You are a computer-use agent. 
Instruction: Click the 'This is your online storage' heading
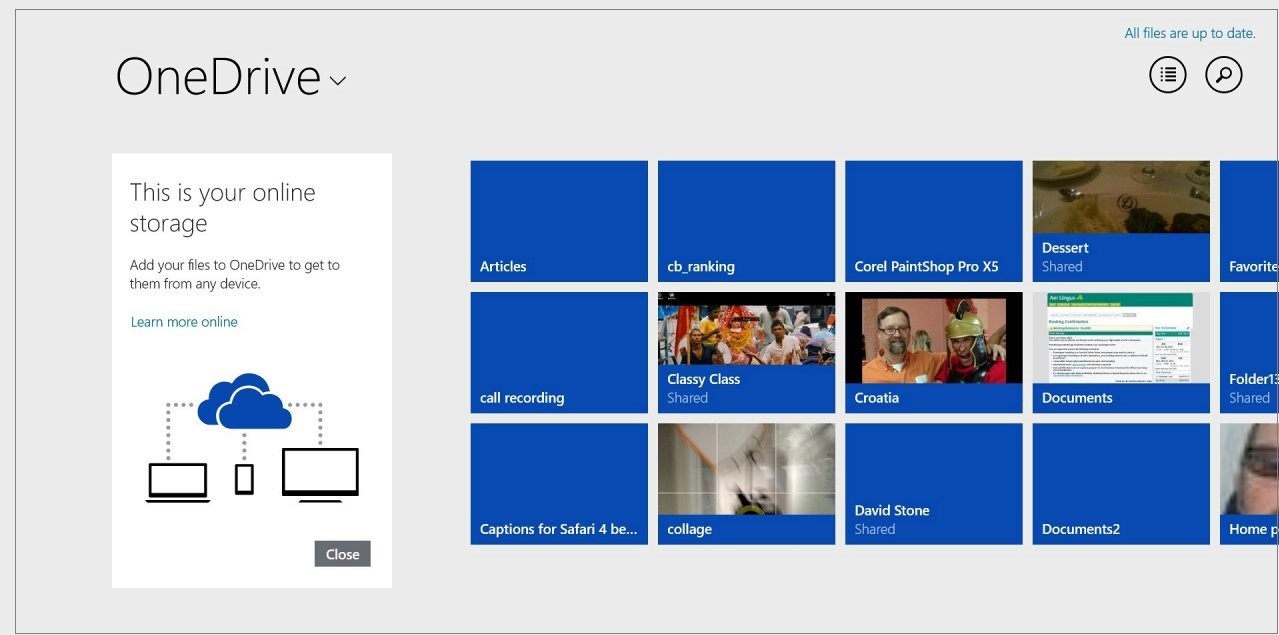222,208
